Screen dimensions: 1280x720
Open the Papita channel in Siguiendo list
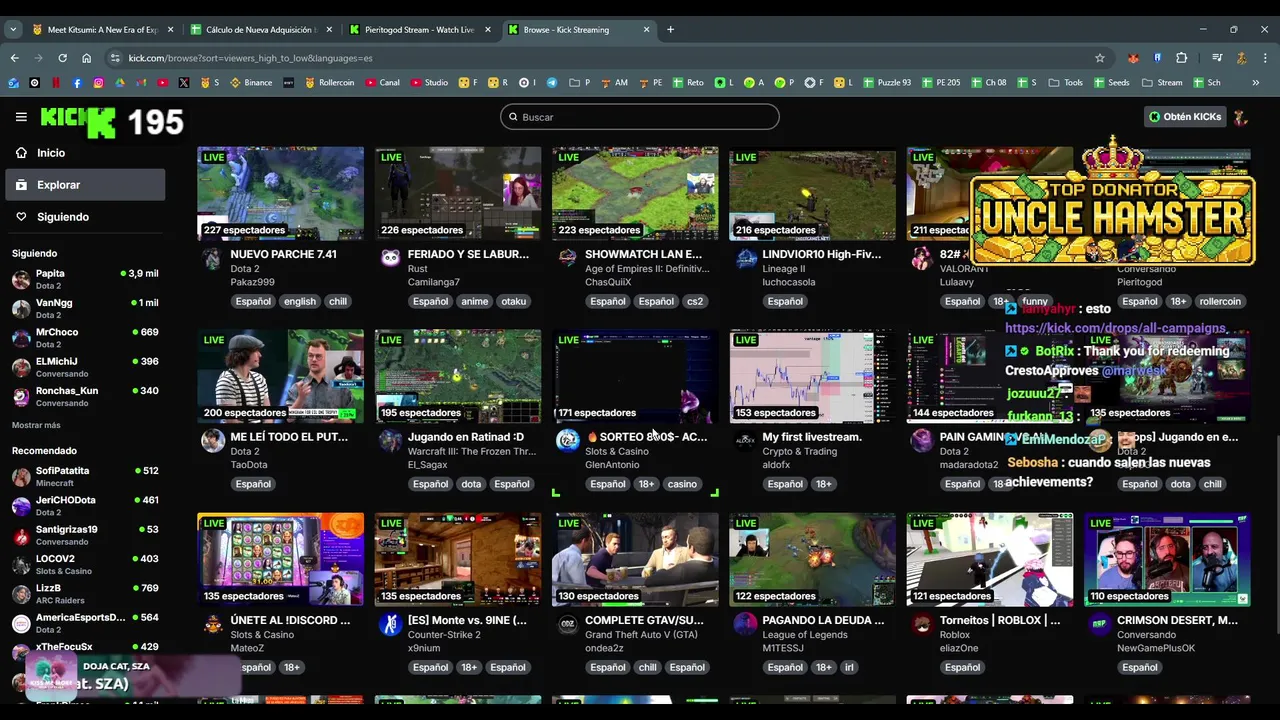(x=85, y=279)
